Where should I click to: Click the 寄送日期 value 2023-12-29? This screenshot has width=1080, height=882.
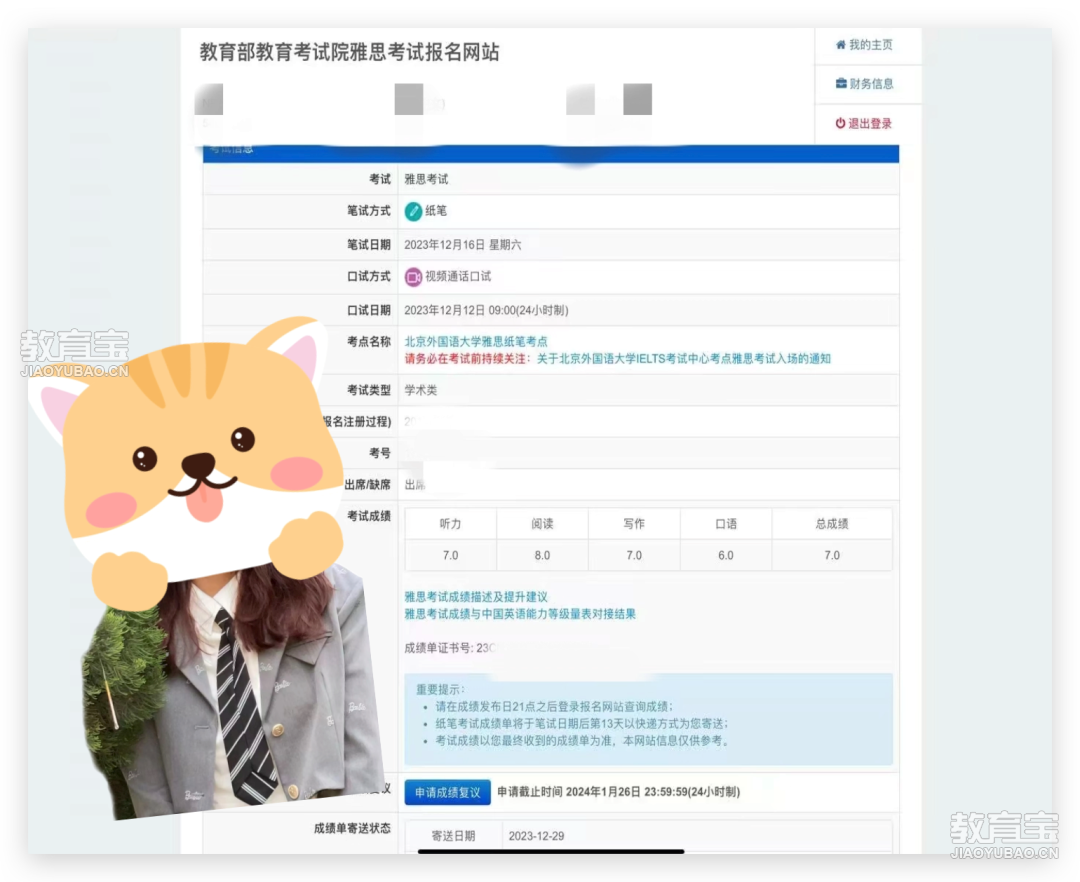537,836
